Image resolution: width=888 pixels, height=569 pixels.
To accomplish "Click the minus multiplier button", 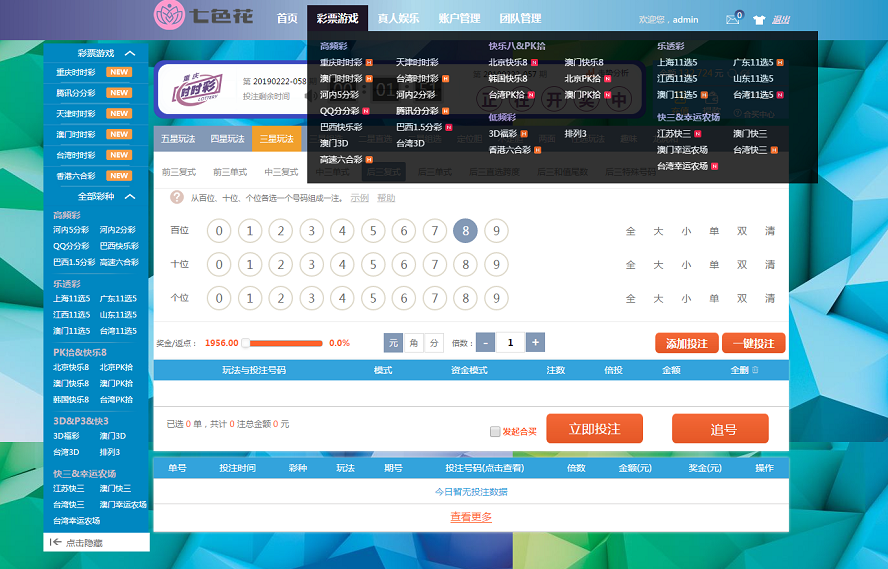I will [x=486, y=343].
